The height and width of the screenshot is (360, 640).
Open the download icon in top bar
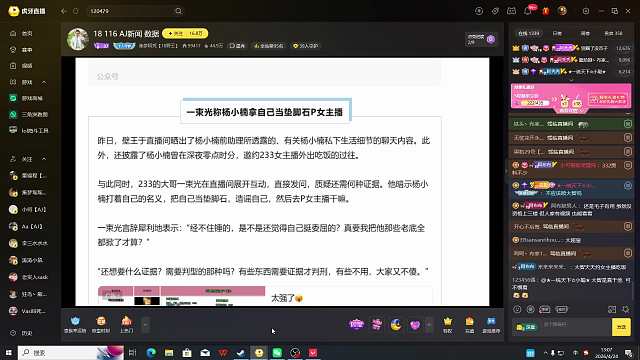[479, 11]
